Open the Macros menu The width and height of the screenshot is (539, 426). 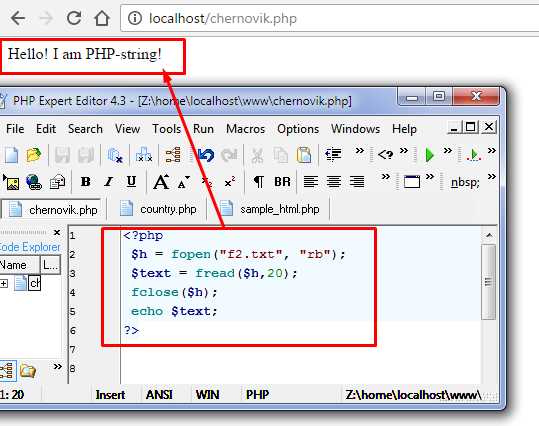pyautogui.click(x=245, y=129)
